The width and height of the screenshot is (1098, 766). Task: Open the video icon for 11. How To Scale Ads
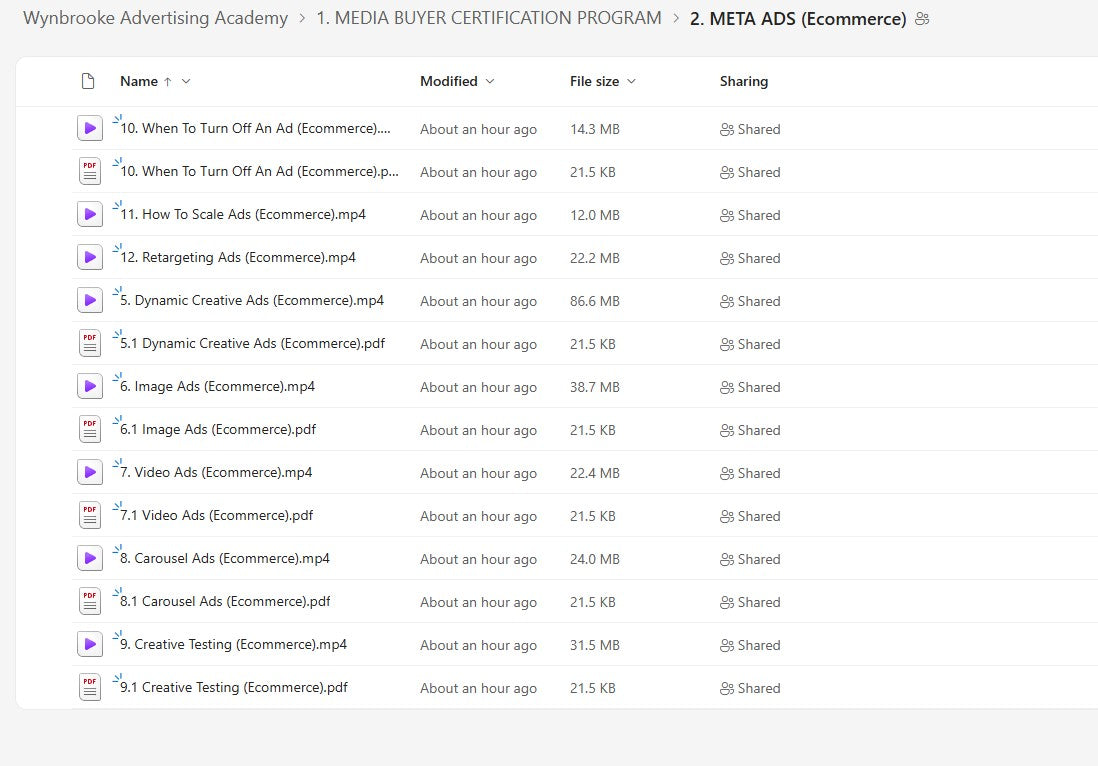[x=90, y=213]
